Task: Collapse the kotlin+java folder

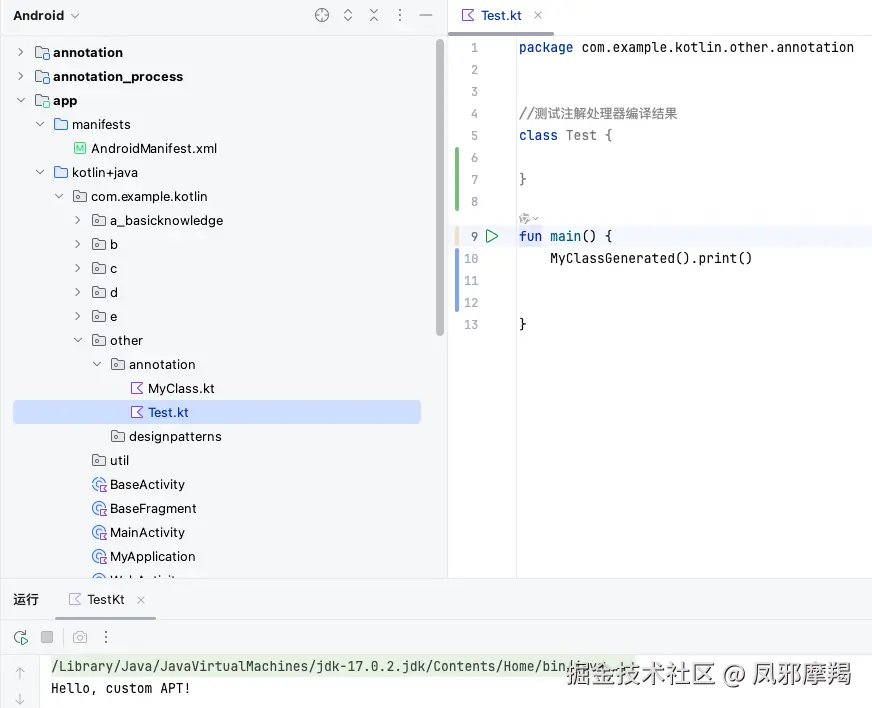Action: point(40,172)
